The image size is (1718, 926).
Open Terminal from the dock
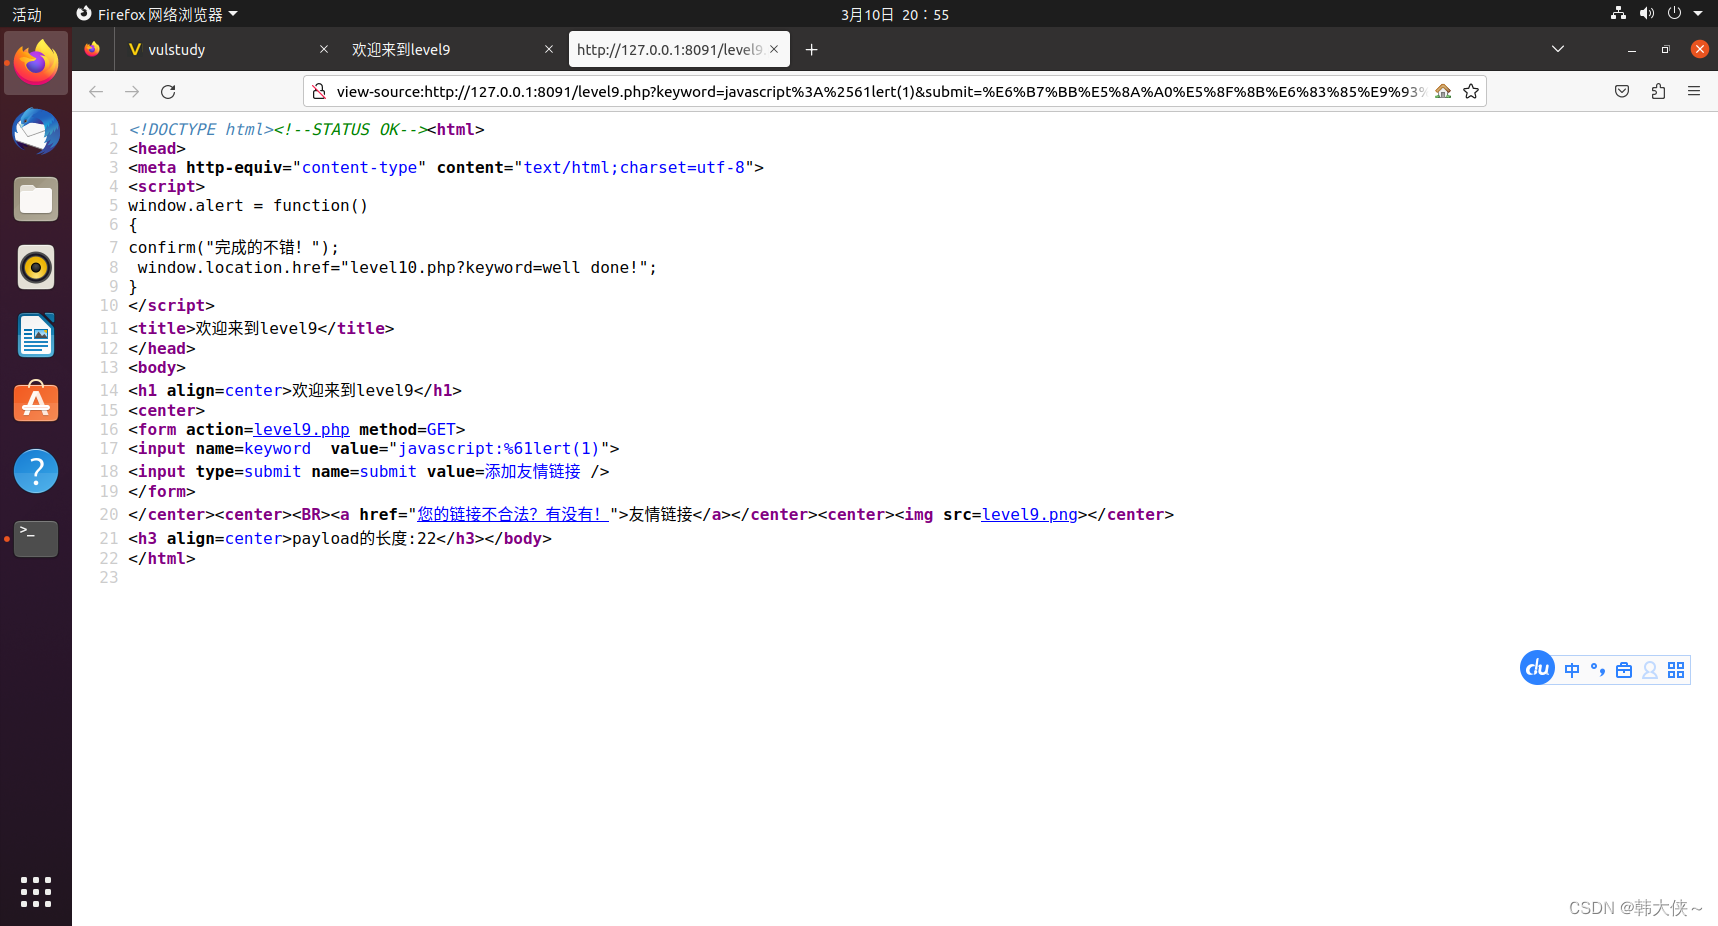pos(36,539)
